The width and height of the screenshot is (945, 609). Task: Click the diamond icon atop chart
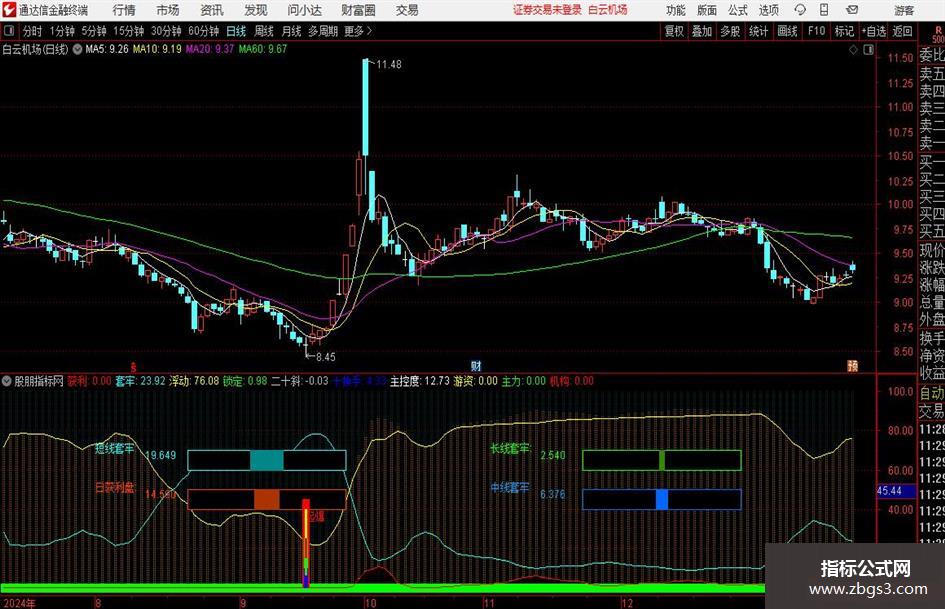tap(853, 50)
